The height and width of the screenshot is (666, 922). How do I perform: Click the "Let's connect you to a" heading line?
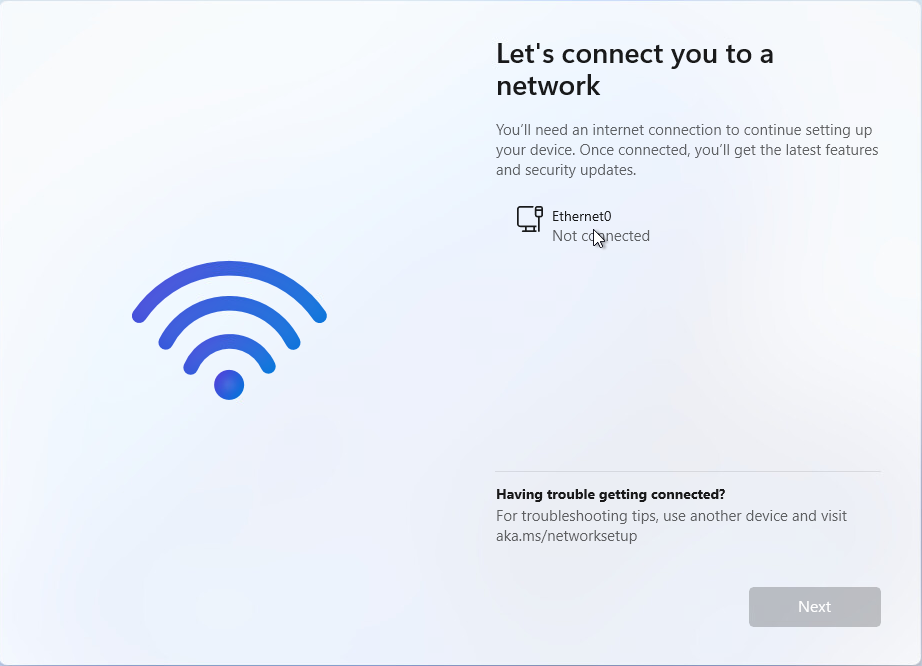(x=634, y=54)
